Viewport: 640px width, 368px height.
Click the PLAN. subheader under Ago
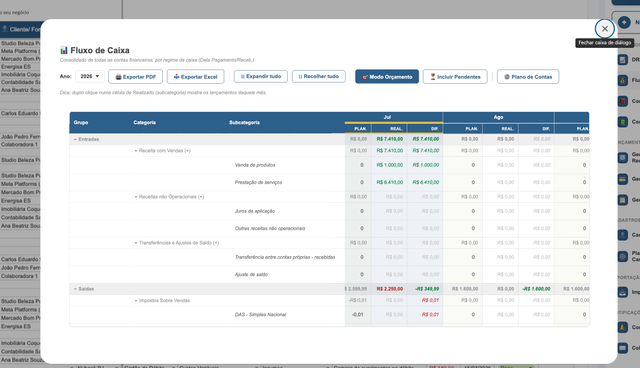pos(463,129)
